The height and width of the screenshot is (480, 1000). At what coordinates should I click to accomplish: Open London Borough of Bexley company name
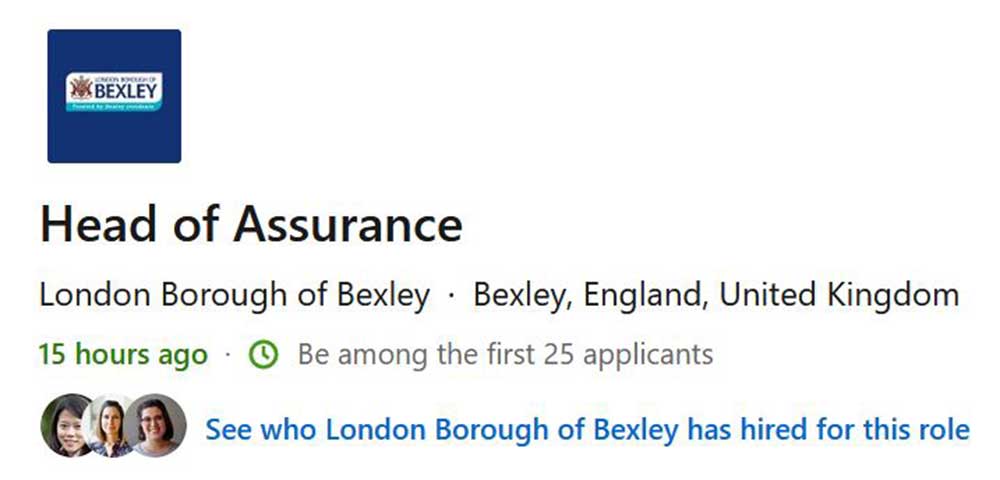234,295
